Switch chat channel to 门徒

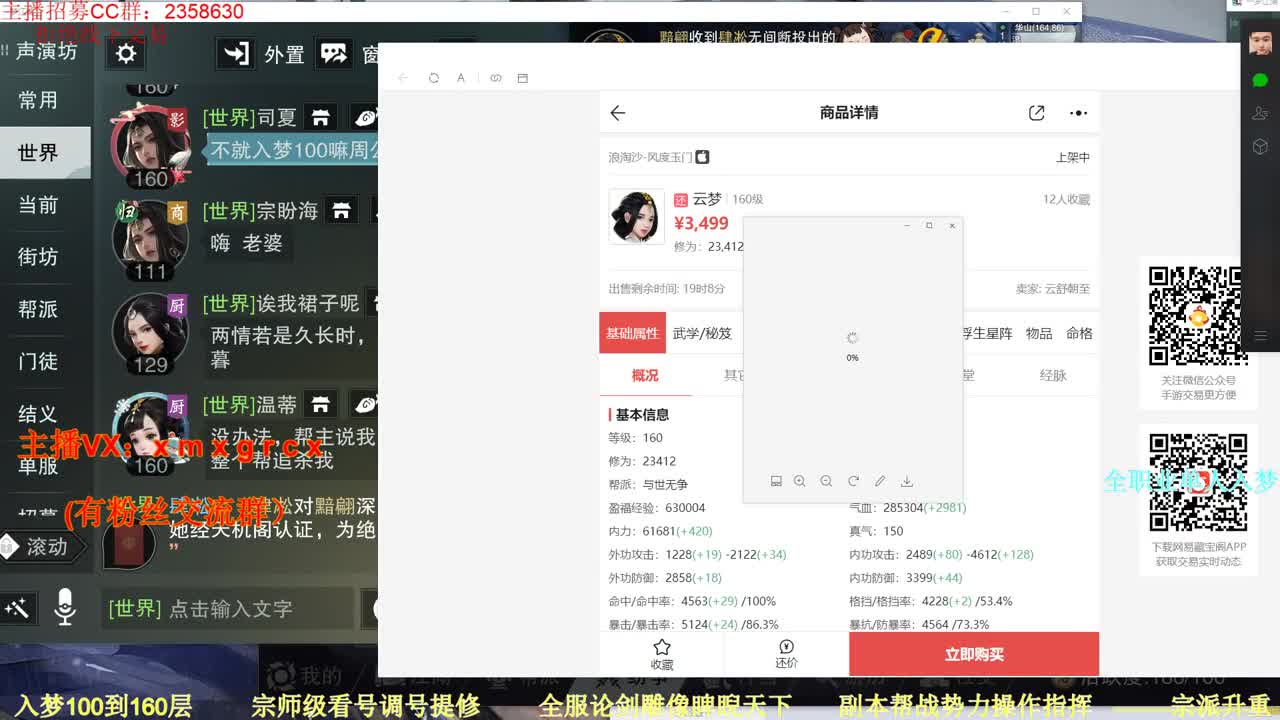(38, 361)
